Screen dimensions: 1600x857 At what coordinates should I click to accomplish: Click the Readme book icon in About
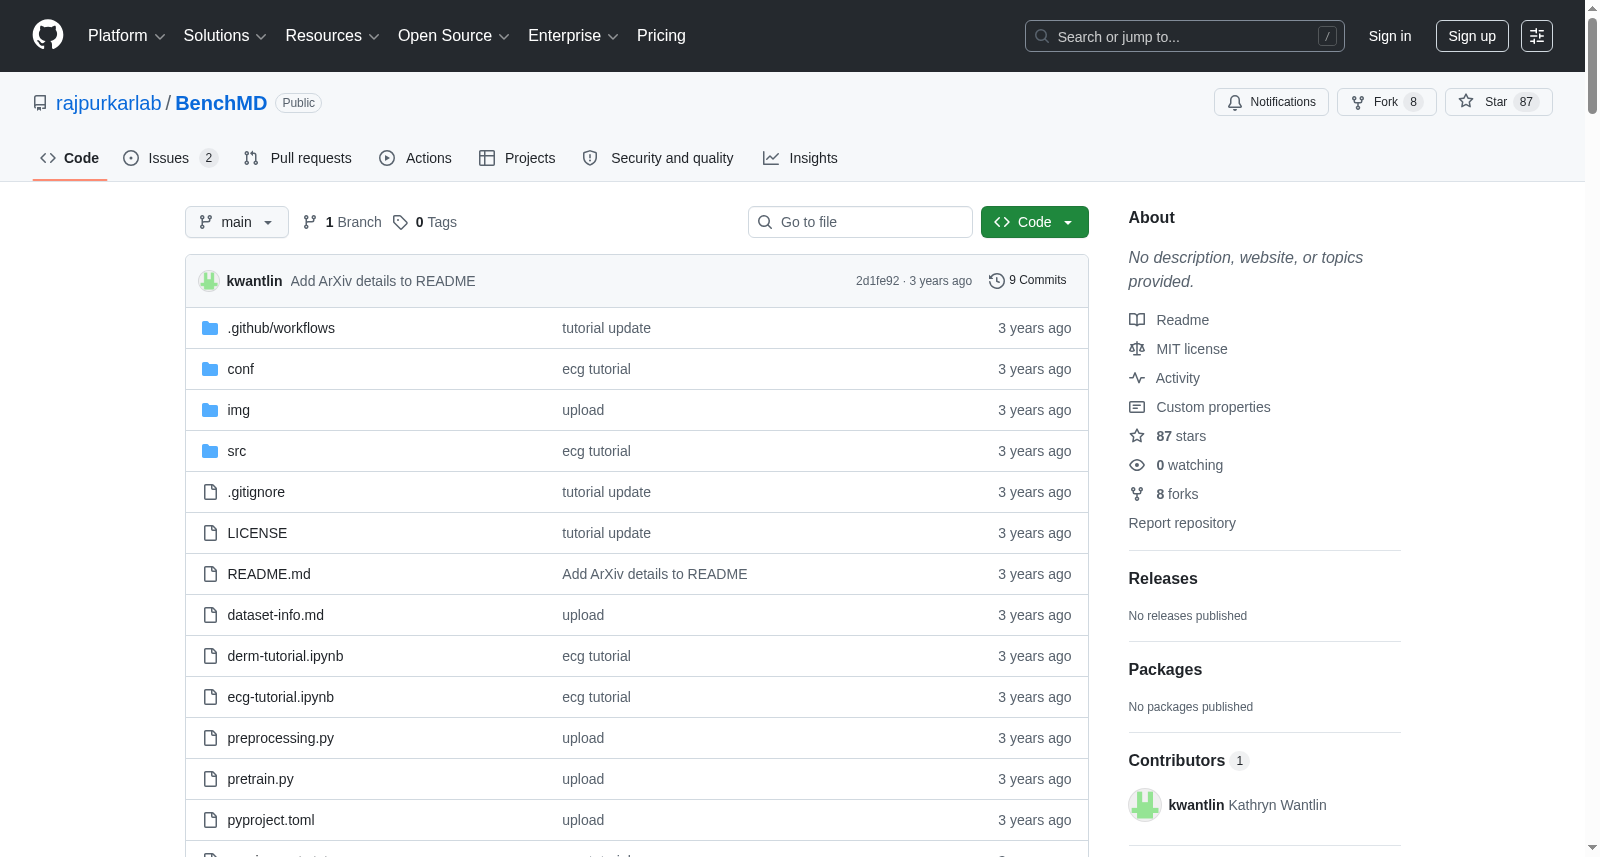point(1137,320)
